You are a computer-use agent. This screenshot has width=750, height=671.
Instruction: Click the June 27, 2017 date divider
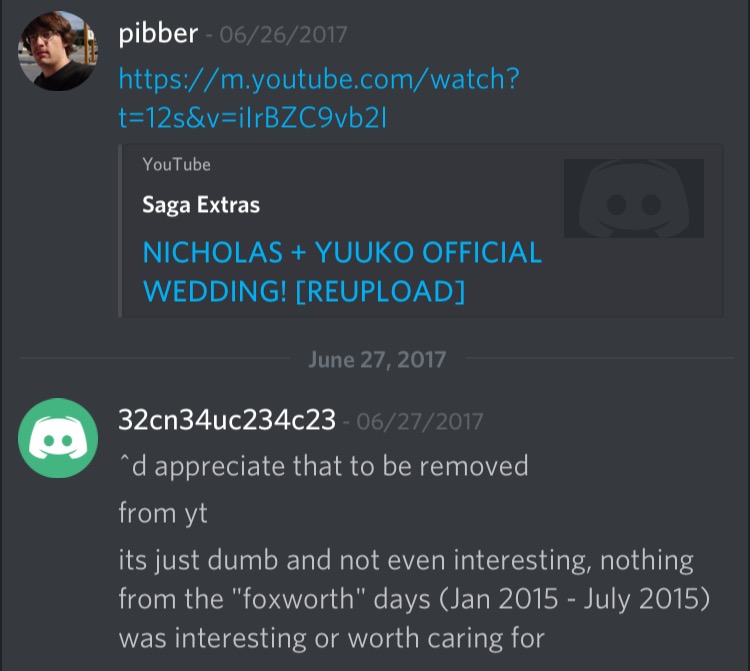377,359
